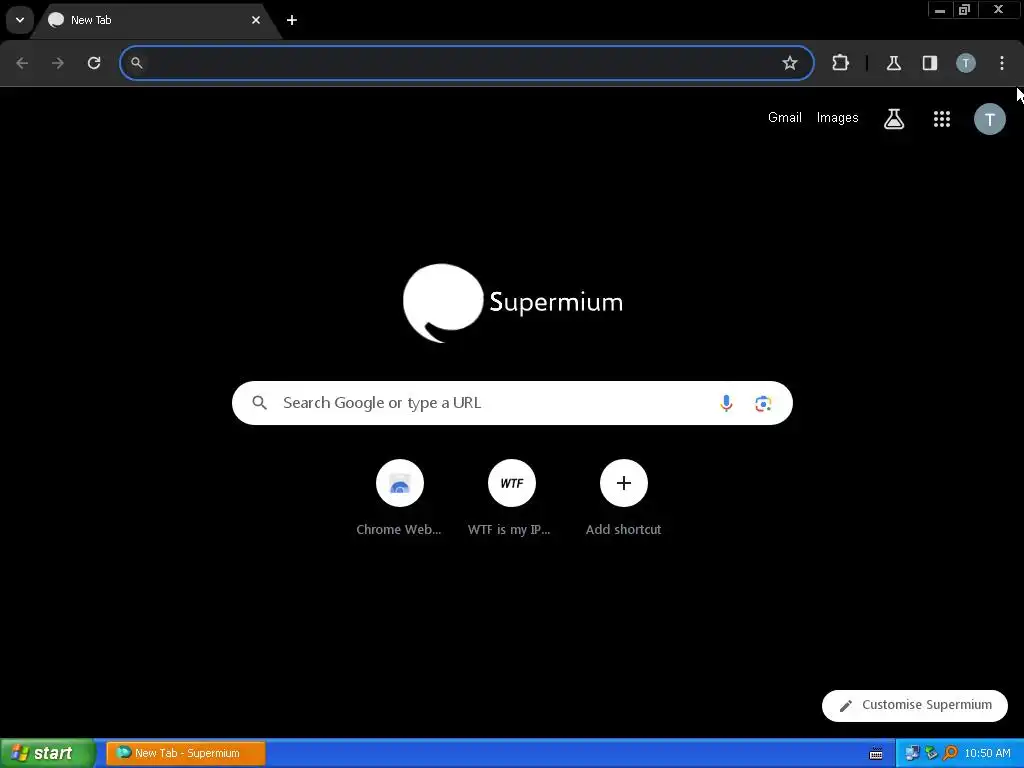The width and height of the screenshot is (1024, 768).
Task: Click the magnifier icon in search box
Action: (x=259, y=403)
